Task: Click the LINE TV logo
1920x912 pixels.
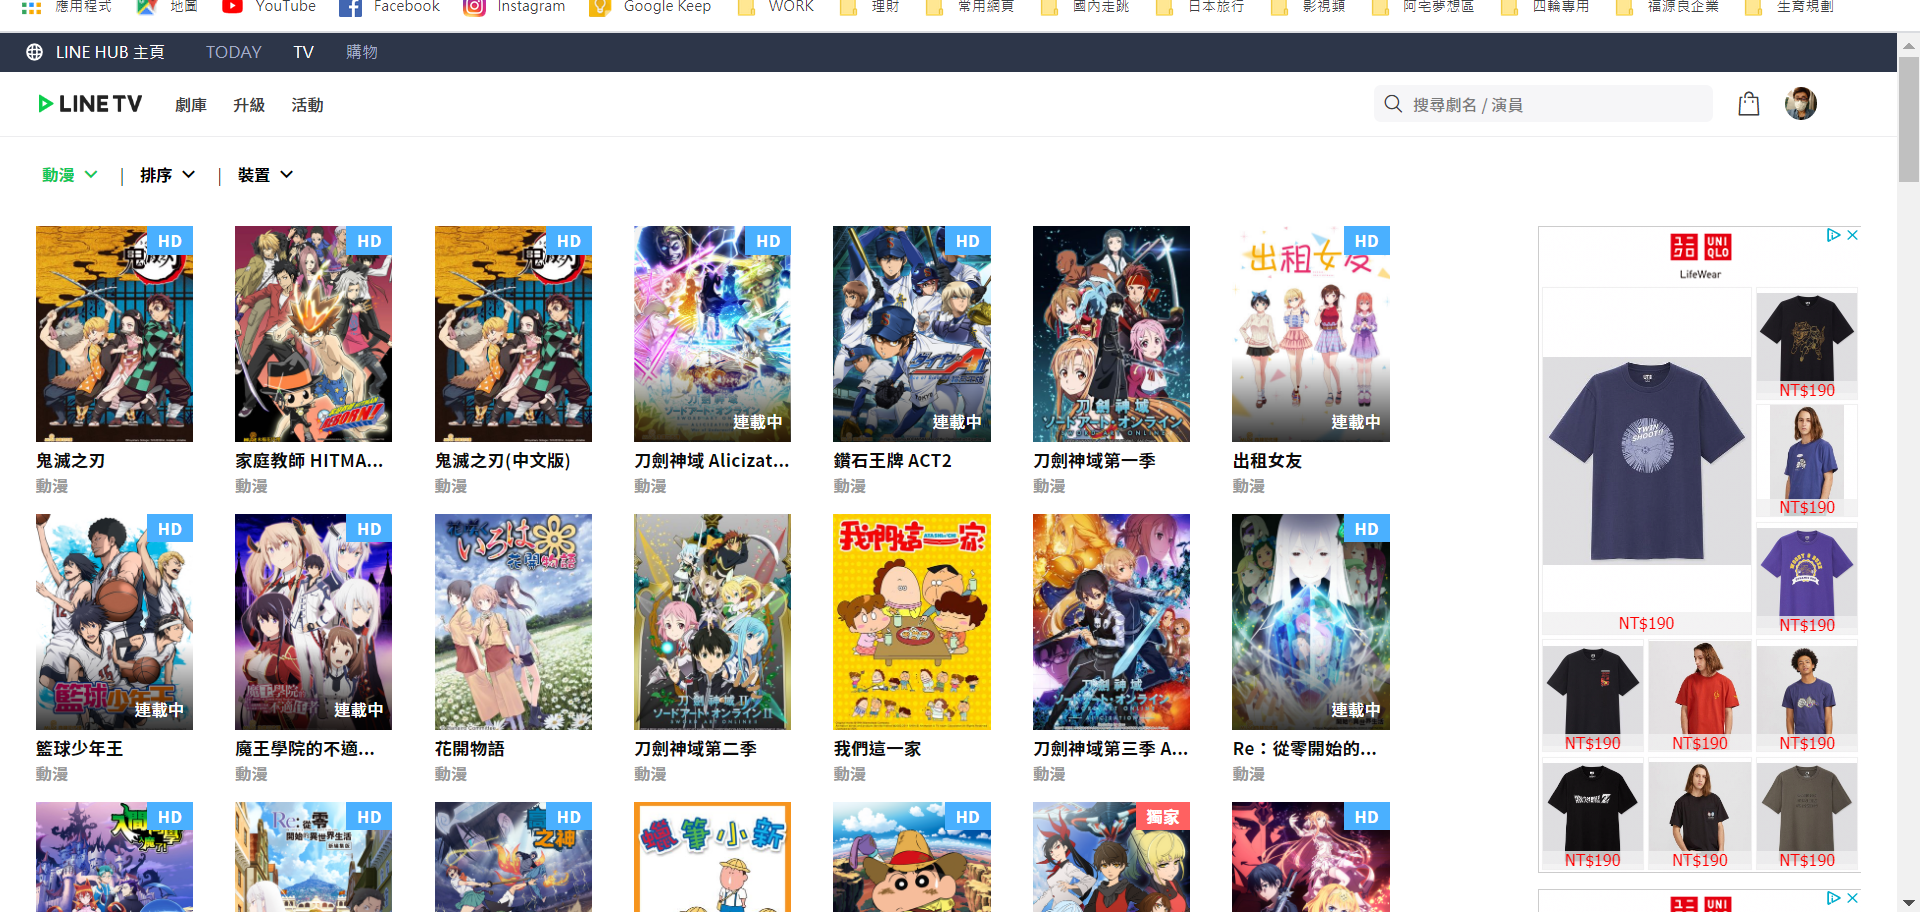Action: [x=90, y=104]
